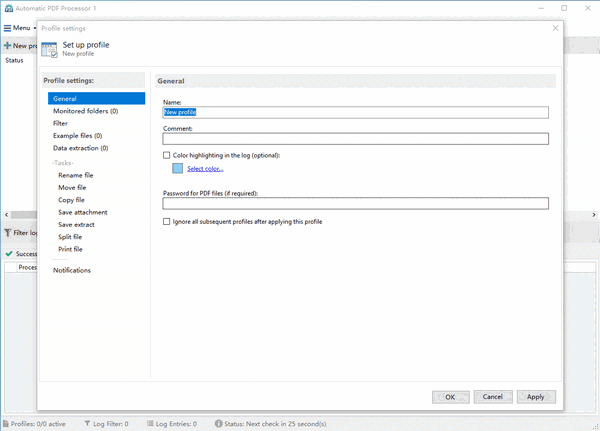Click the Select color... link

[205, 168]
